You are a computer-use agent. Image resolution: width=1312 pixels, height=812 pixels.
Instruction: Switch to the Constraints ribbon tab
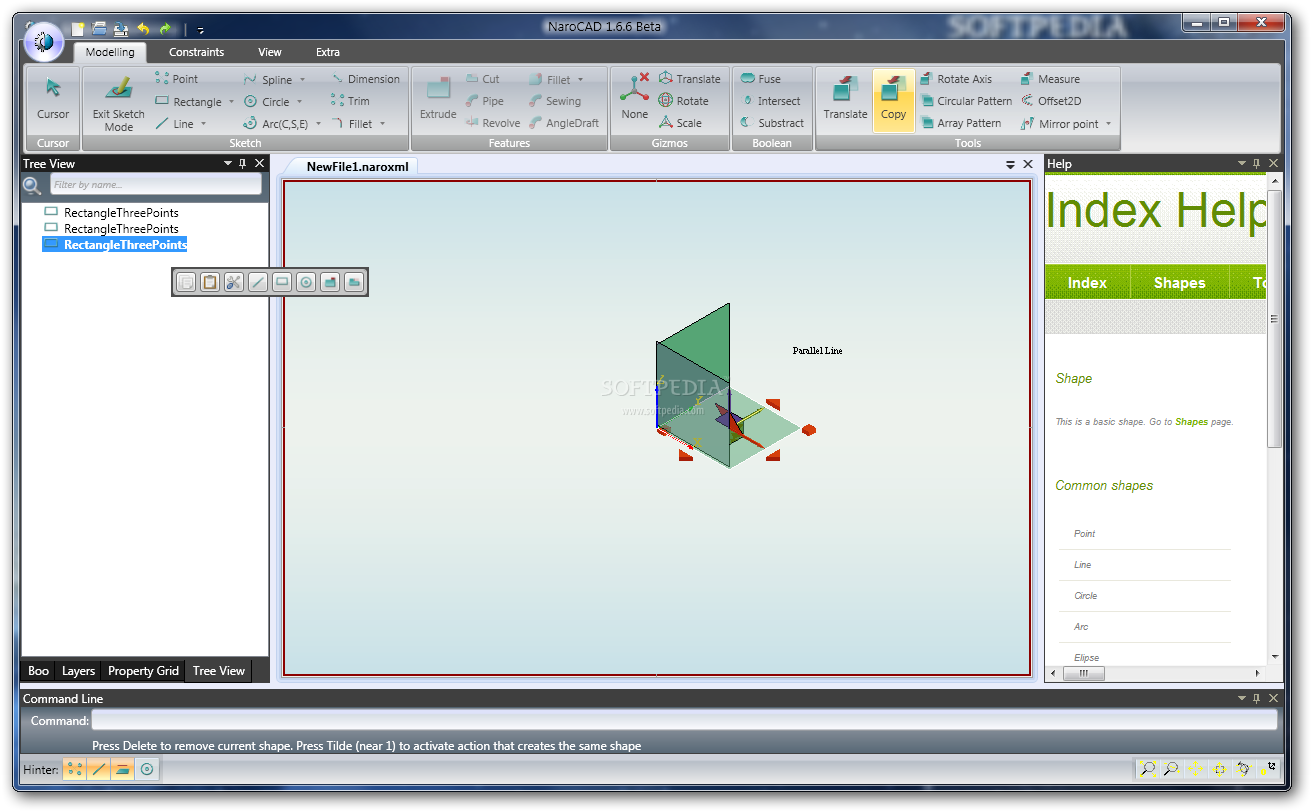coord(196,52)
